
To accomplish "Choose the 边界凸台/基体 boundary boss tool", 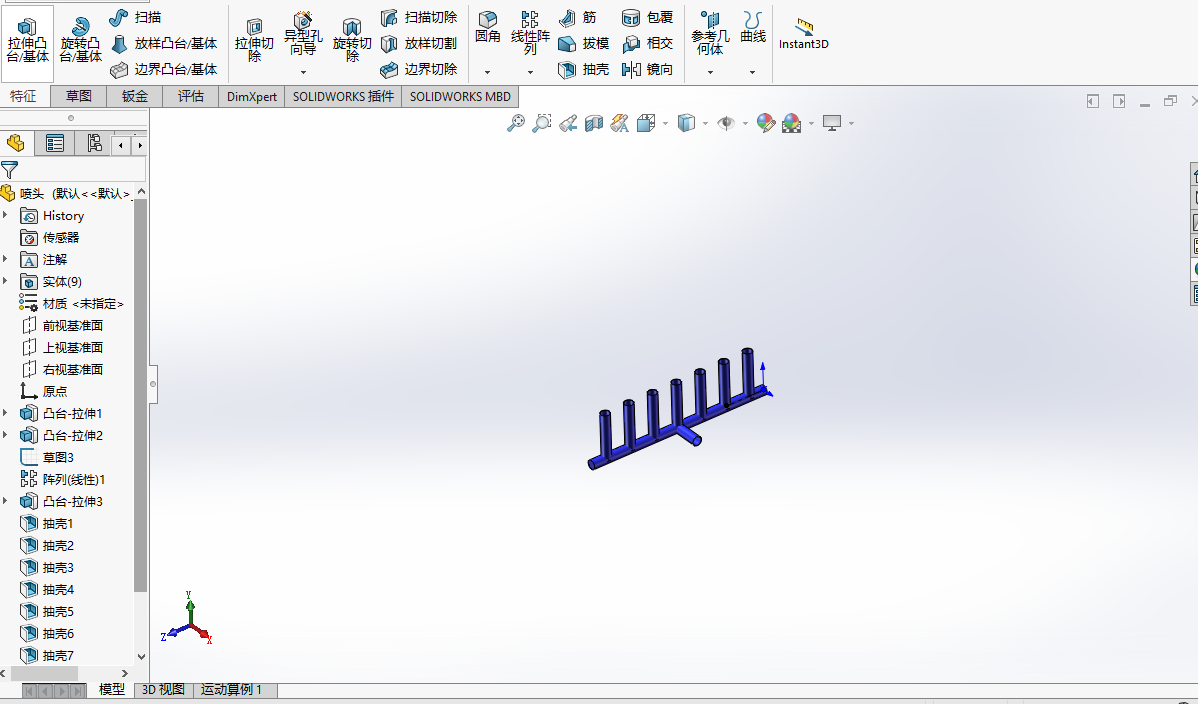I will click(x=164, y=70).
